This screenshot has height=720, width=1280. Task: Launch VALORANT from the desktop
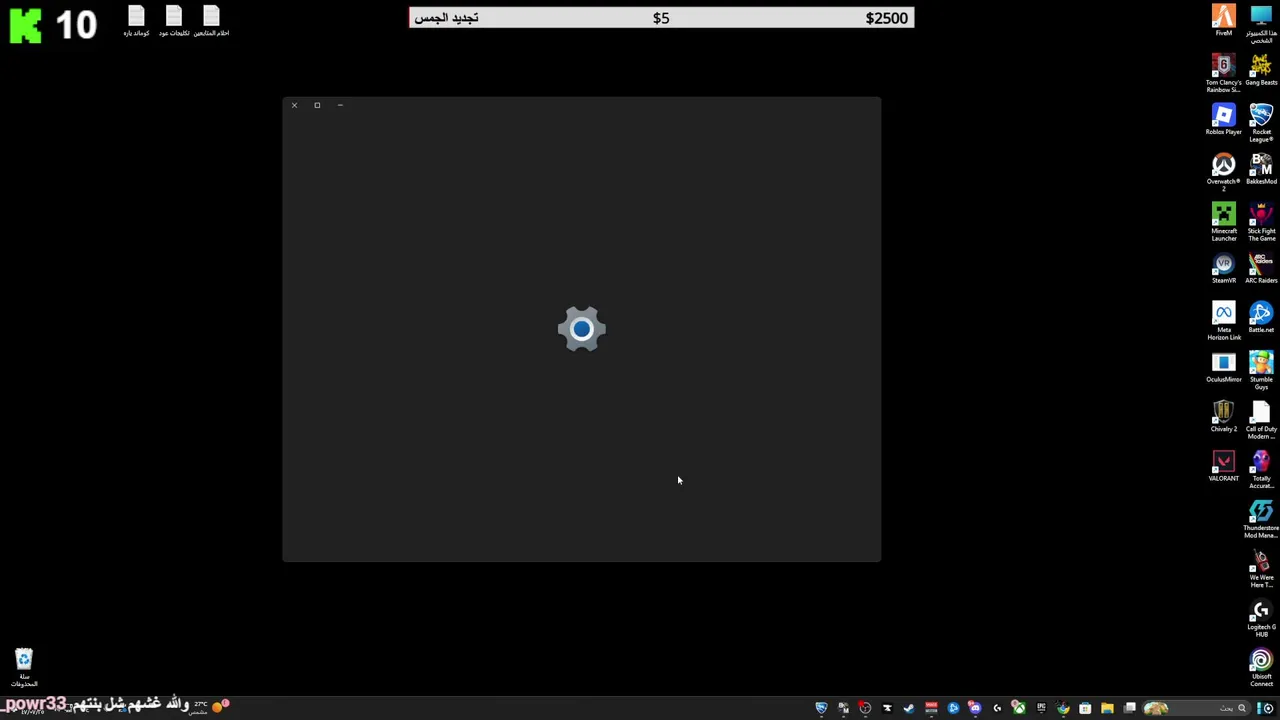1224,466
